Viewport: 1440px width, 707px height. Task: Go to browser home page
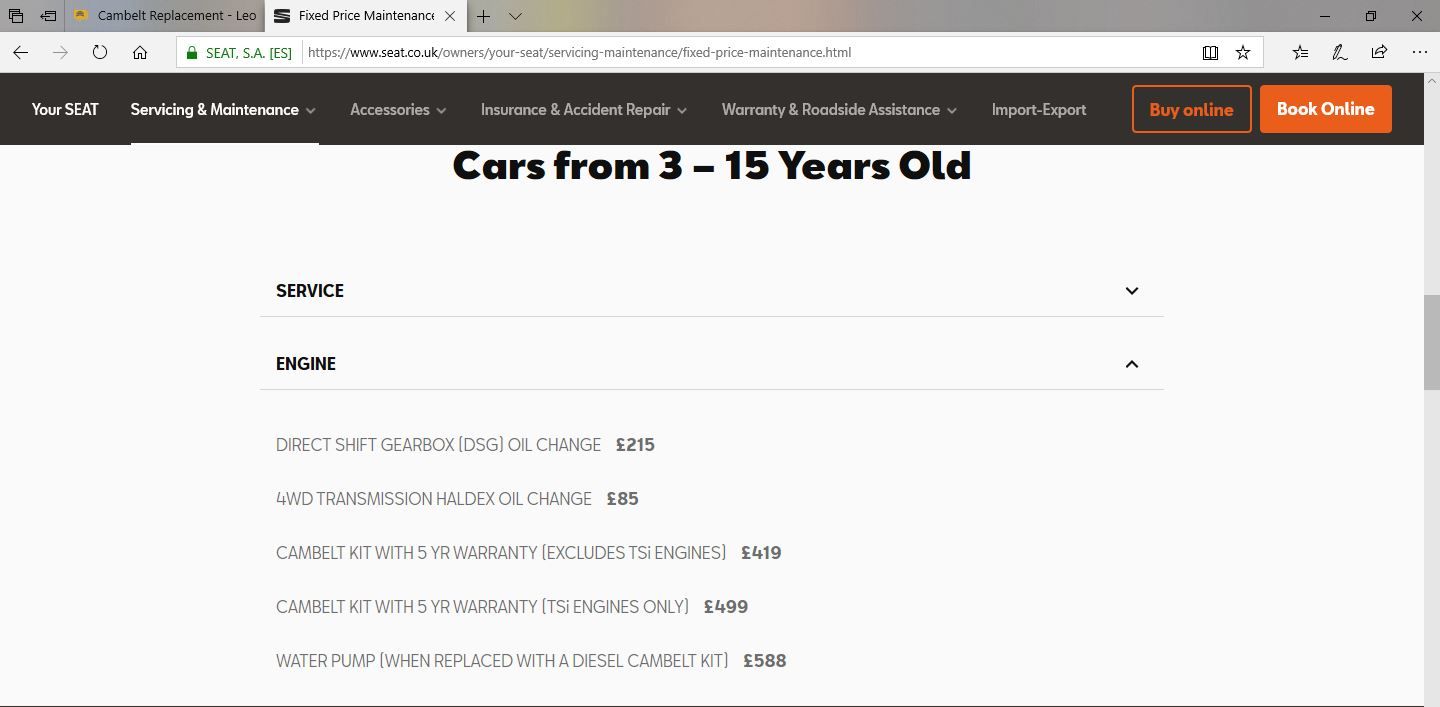tap(140, 53)
